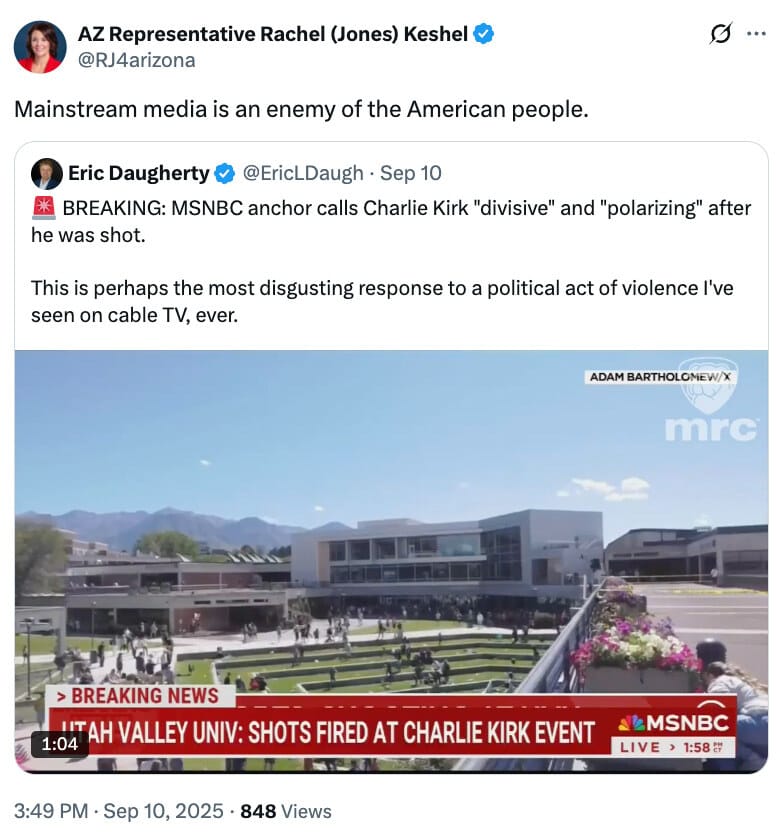
Task: Open the three-dot more options menu
Action: click(756, 34)
